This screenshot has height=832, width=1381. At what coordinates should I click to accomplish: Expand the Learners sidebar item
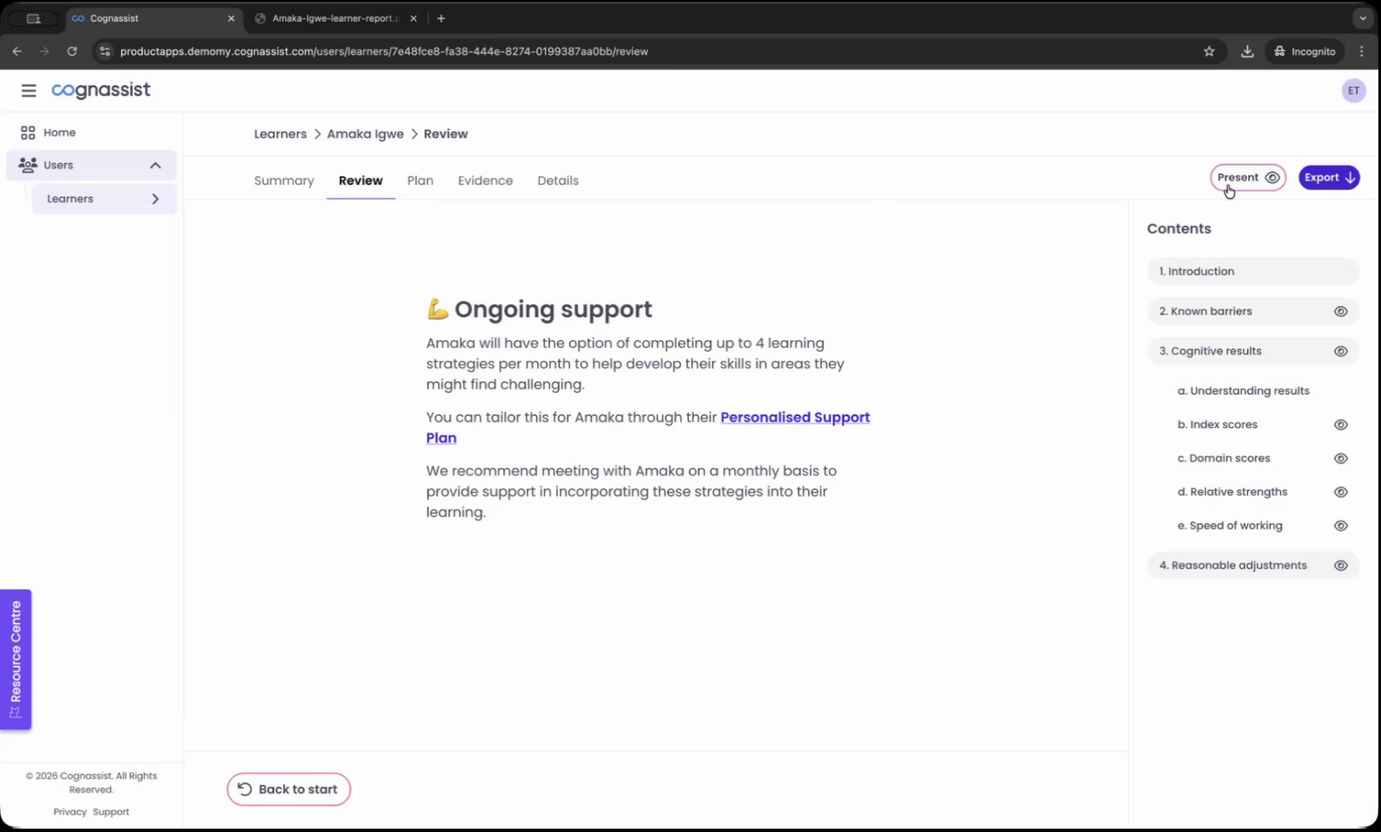pyautogui.click(x=155, y=199)
